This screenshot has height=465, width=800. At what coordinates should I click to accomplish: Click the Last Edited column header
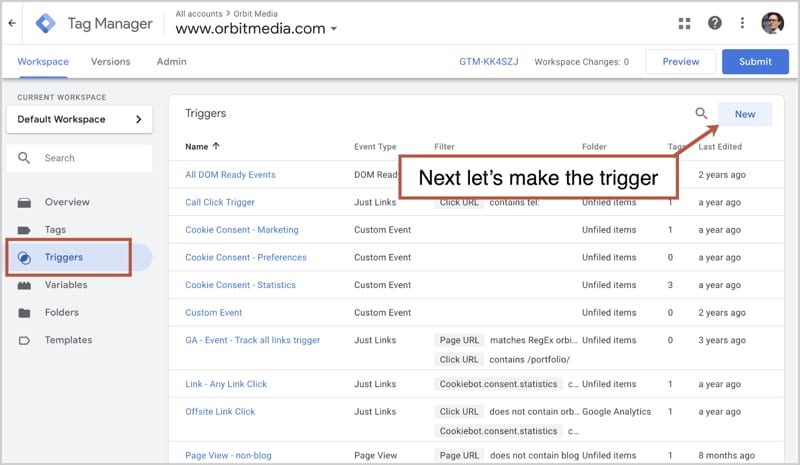[x=720, y=146]
